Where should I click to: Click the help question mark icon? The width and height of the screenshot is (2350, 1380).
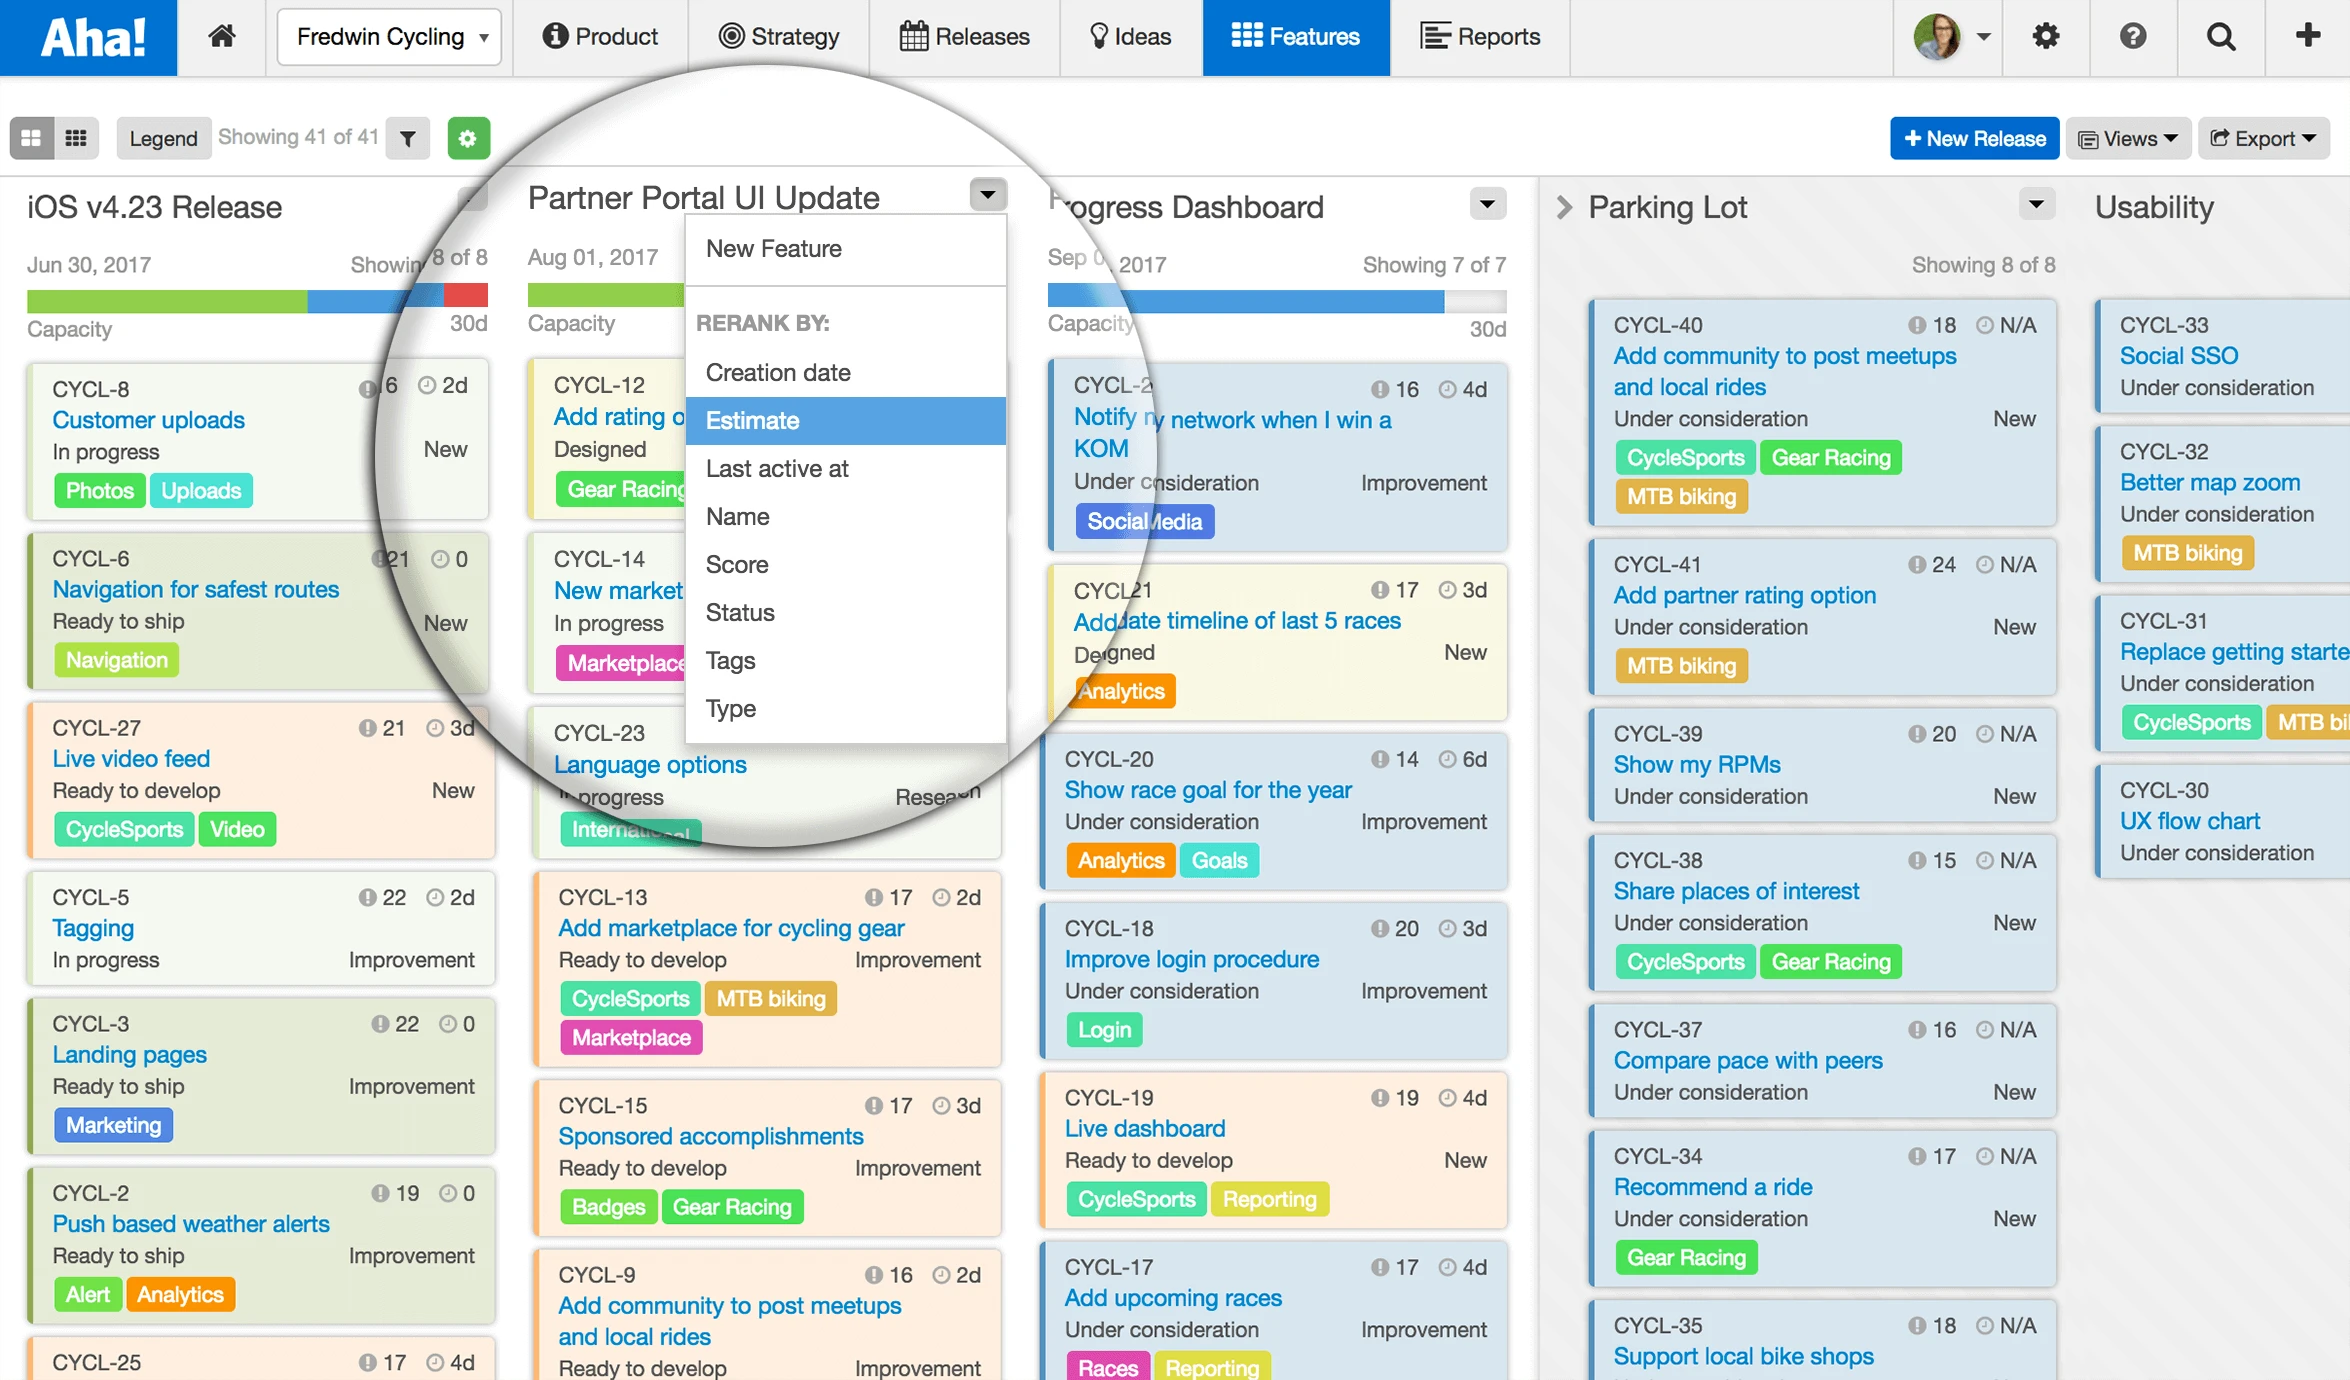click(x=2133, y=37)
